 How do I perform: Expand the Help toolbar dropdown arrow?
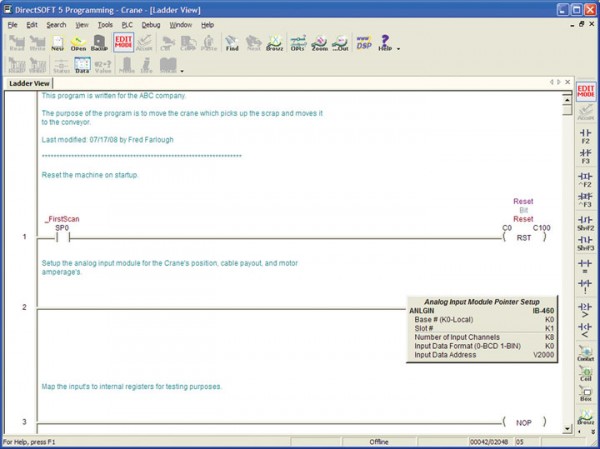click(398, 47)
